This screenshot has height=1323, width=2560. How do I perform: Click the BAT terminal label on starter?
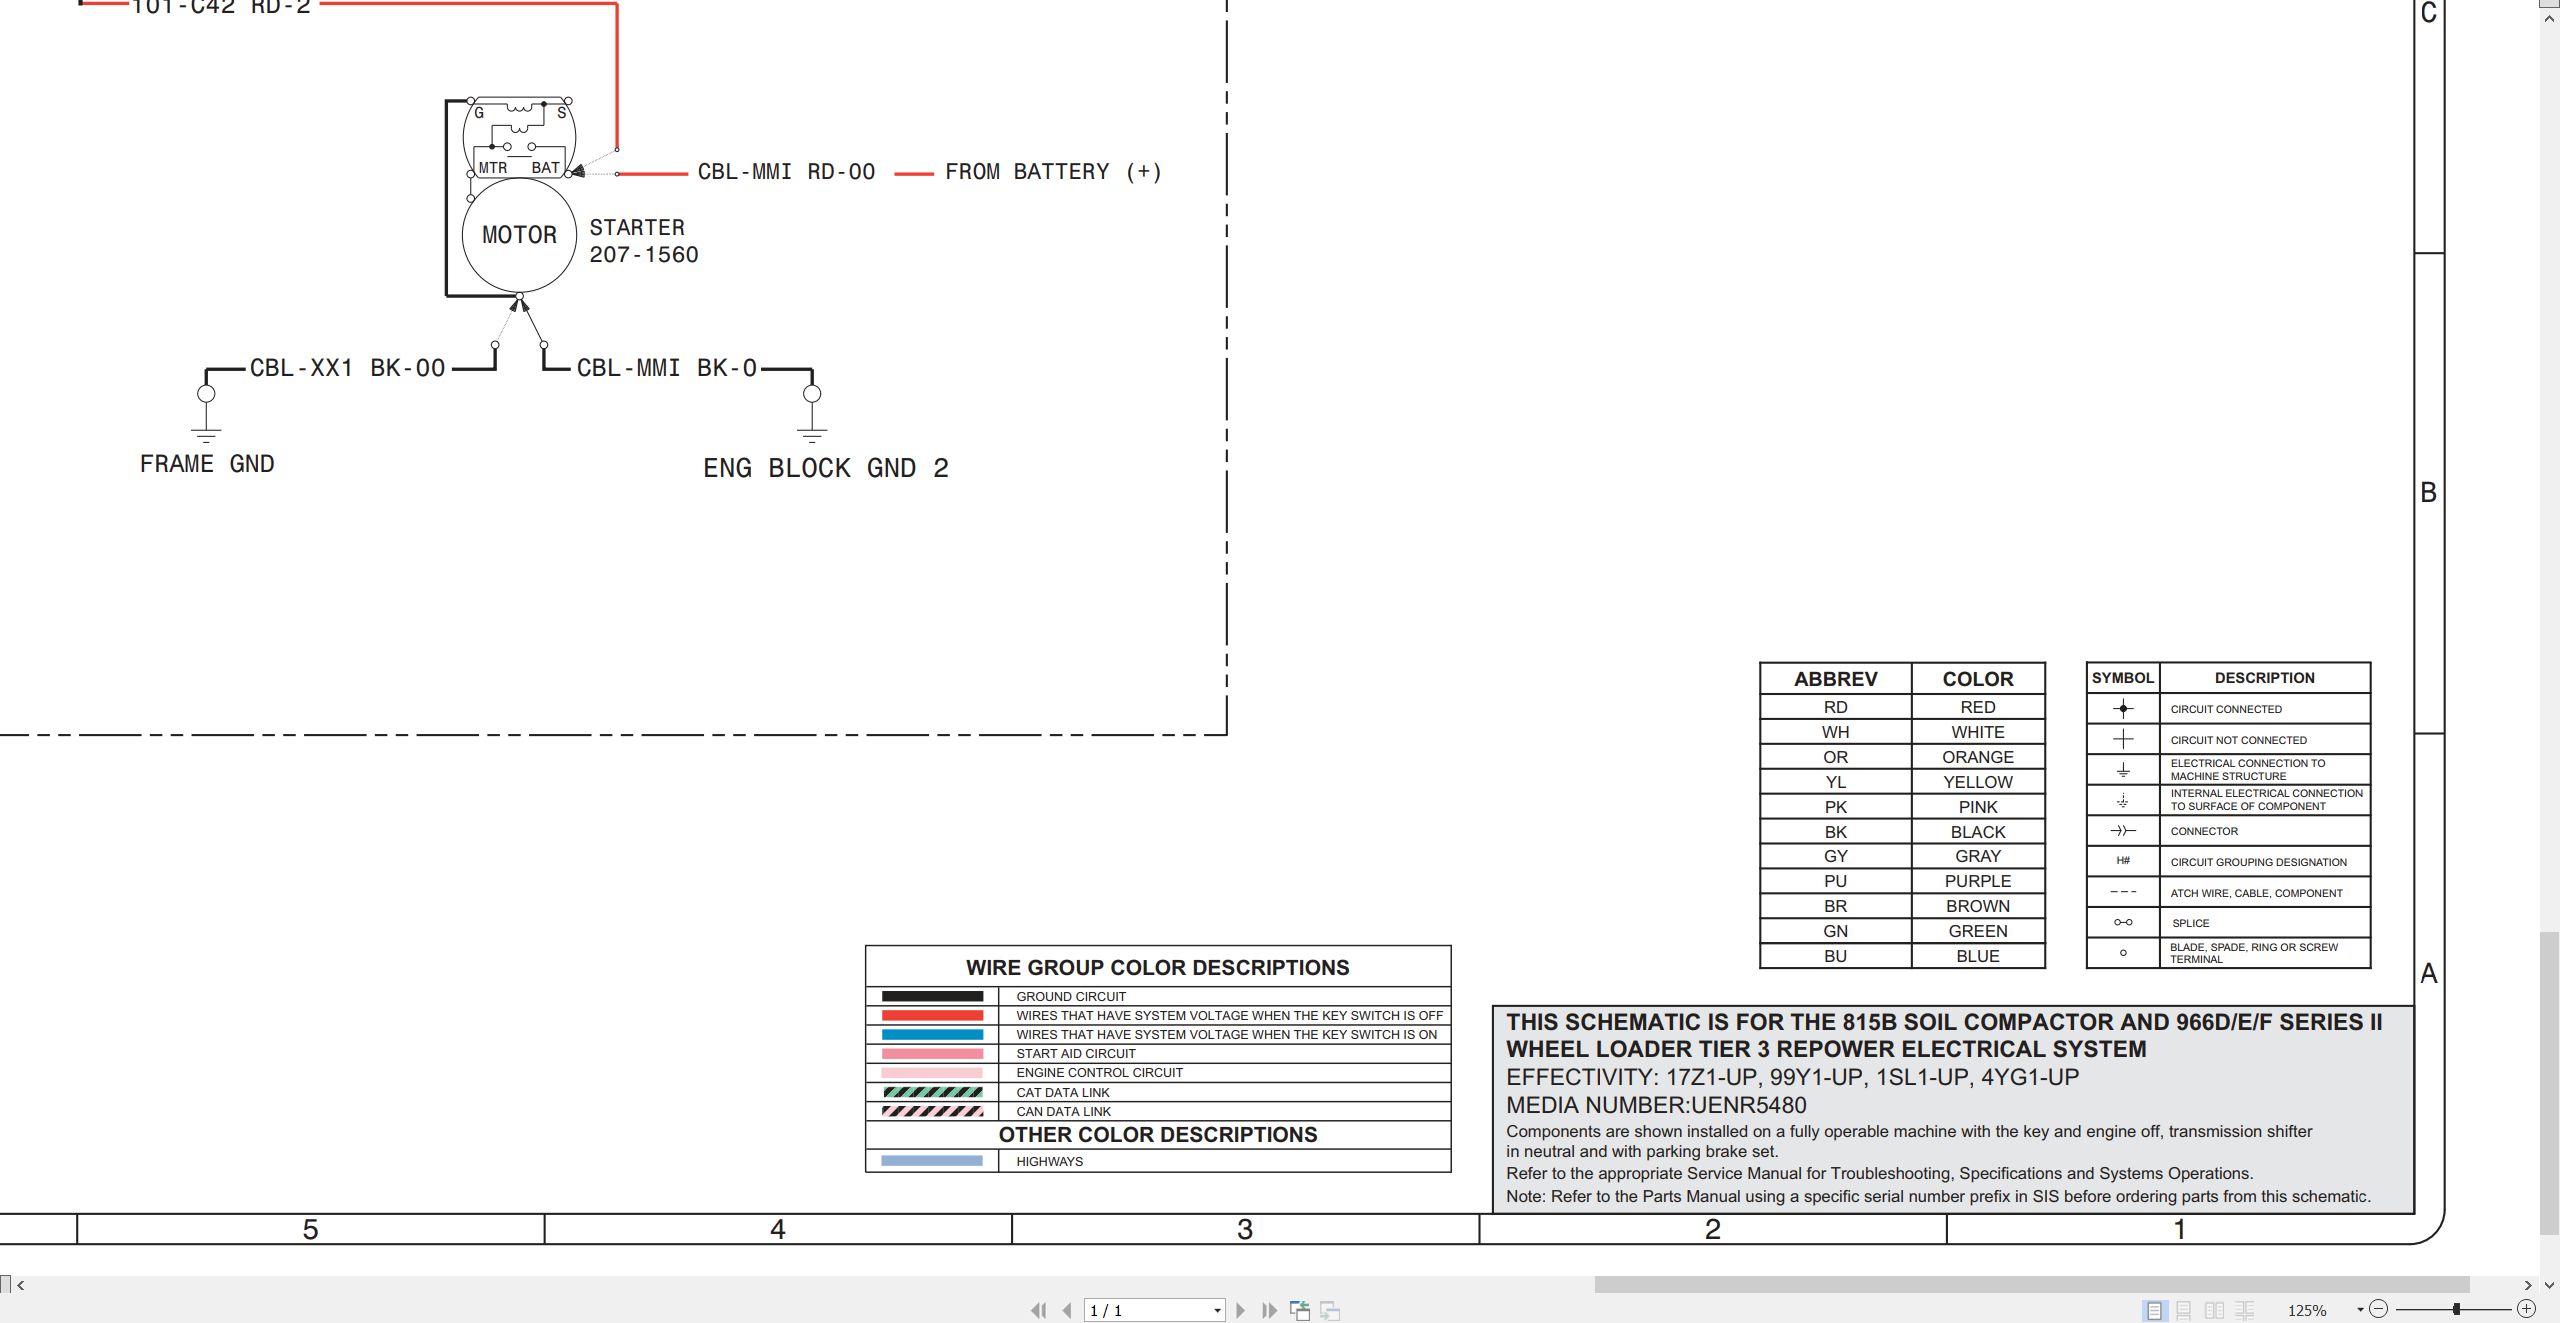point(545,168)
